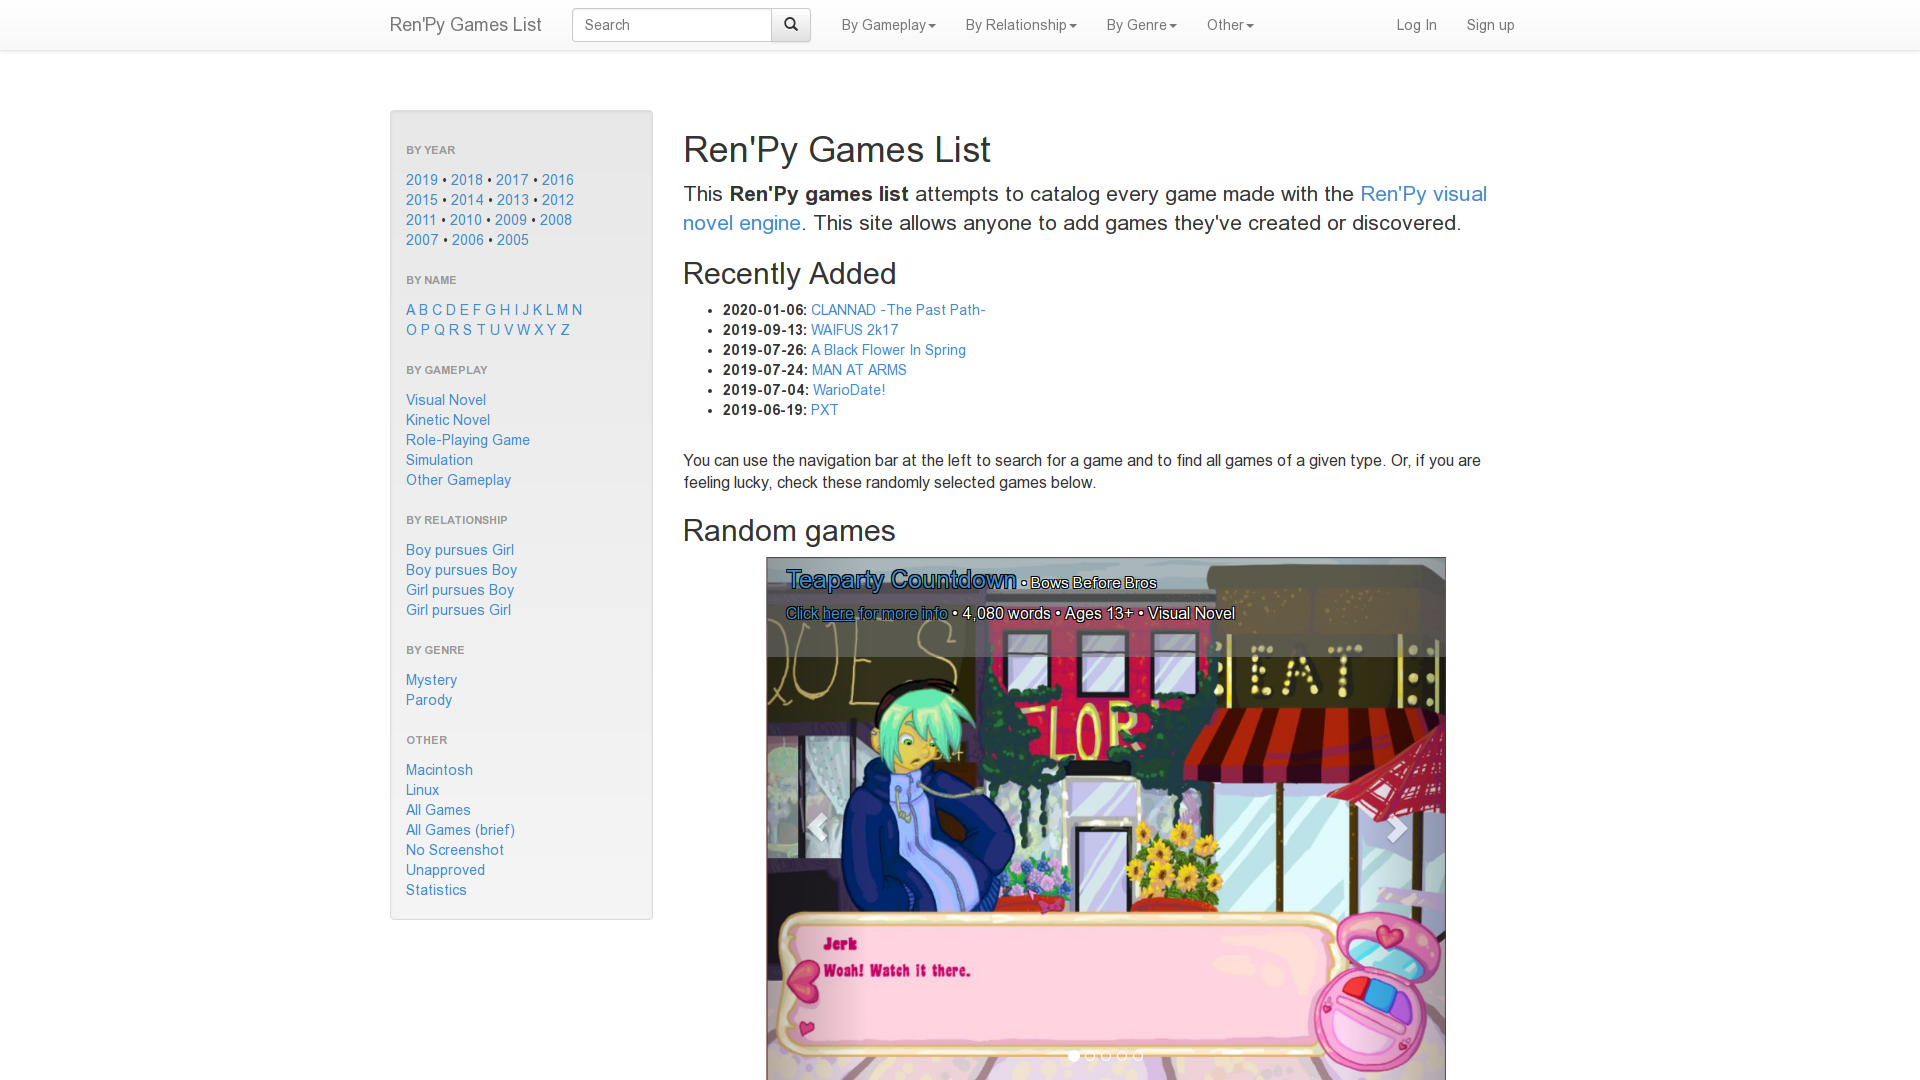Select the Kinetic Novel gameplay category

[447, 420]
